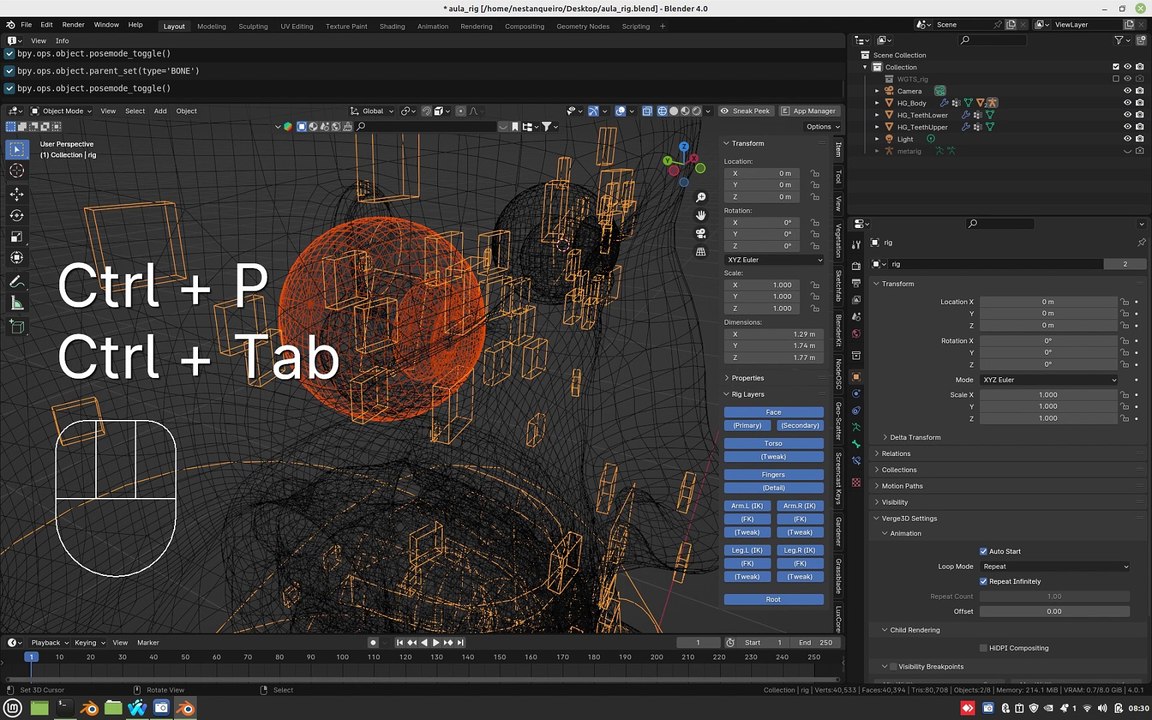The width and height of the screenshot is (1152, 720).
Task: Switch viewport to wireframe shading
Action: [662, 111]
